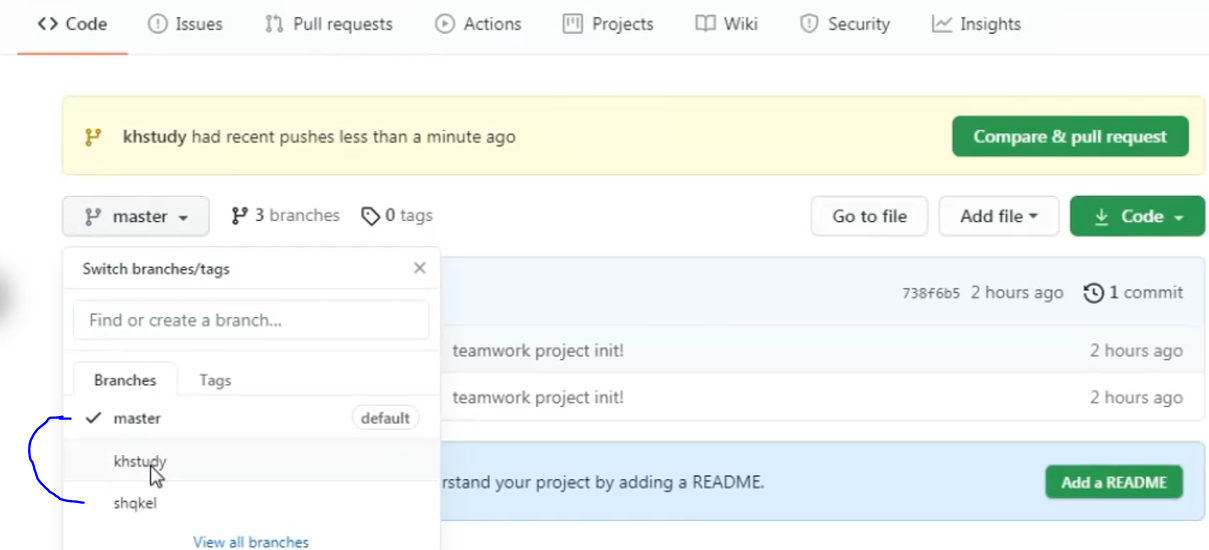Image resolution: width=1209 pixels, height=550 pixels.
Task: Click the branch icon in push banner
Action: [93, 137]
